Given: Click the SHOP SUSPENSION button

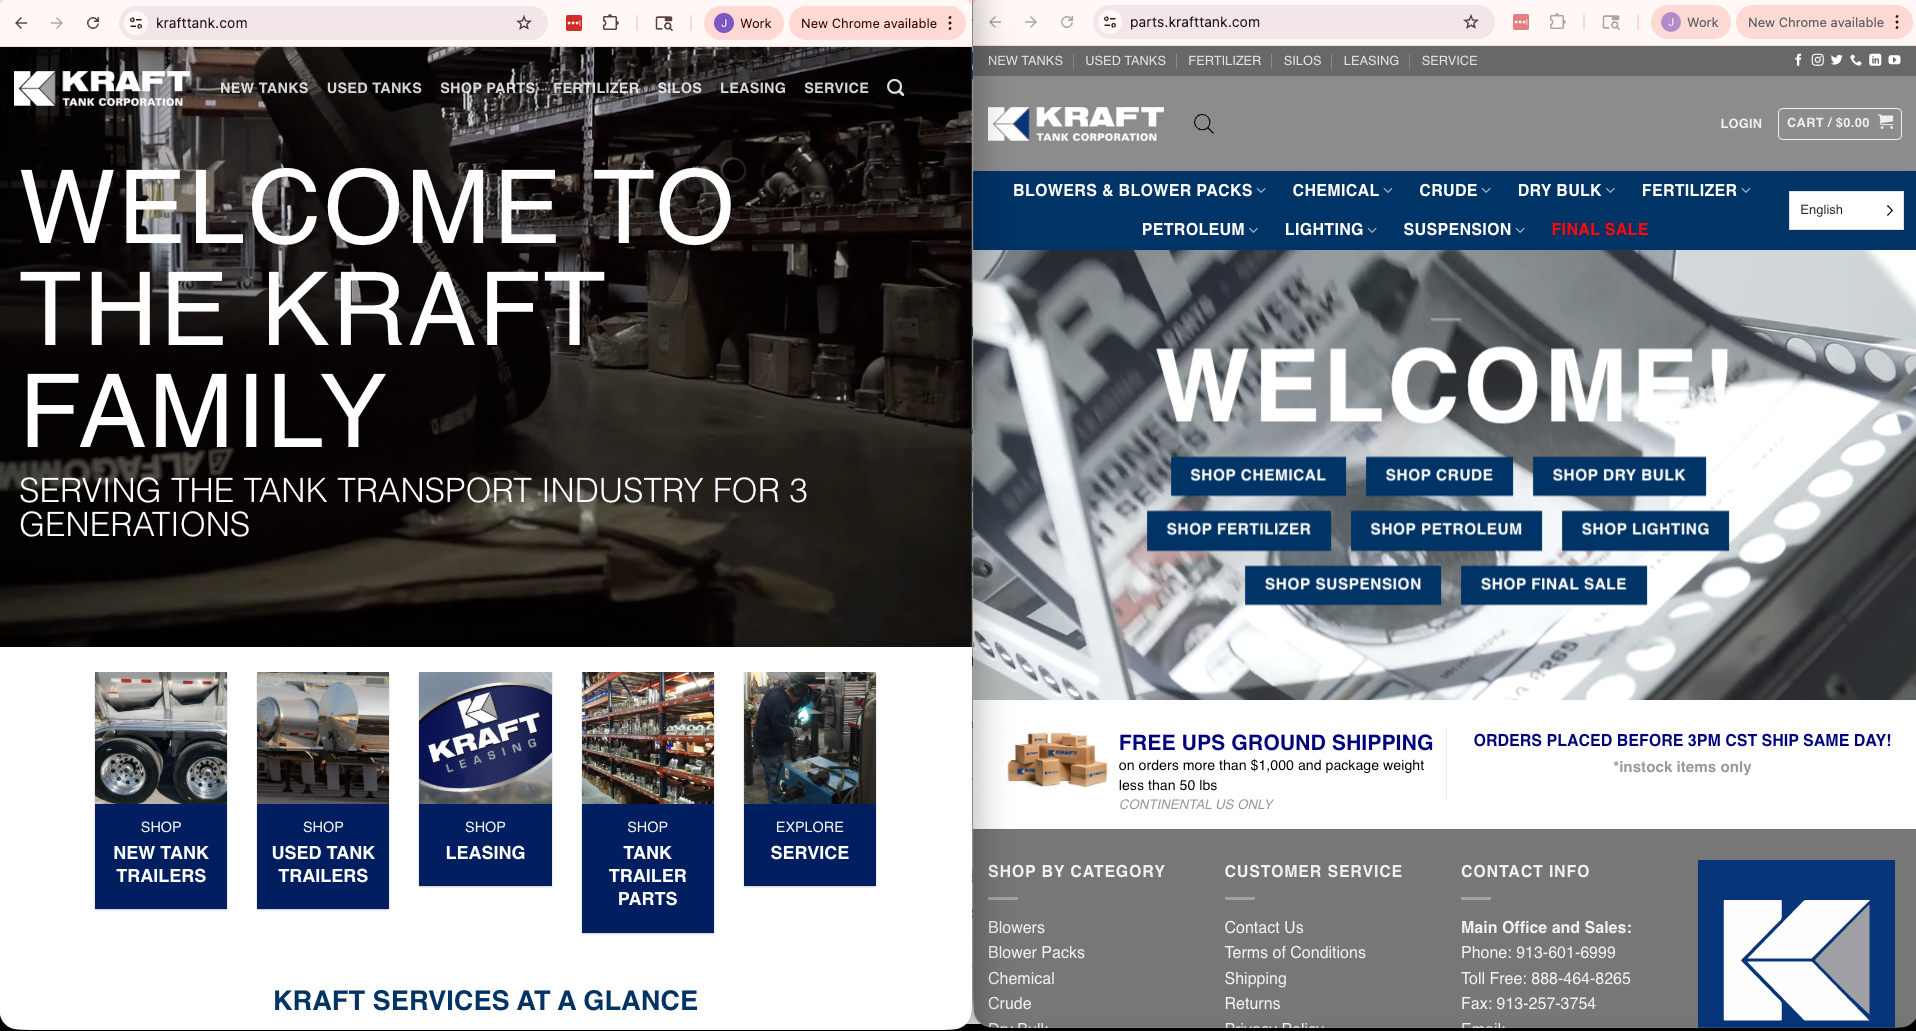Looking at the screenshot, I should (x=1343, y=585).
